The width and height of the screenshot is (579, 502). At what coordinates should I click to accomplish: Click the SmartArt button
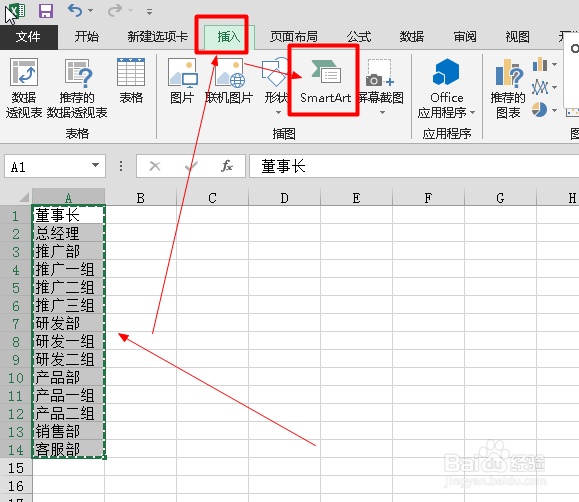[325, 82]
